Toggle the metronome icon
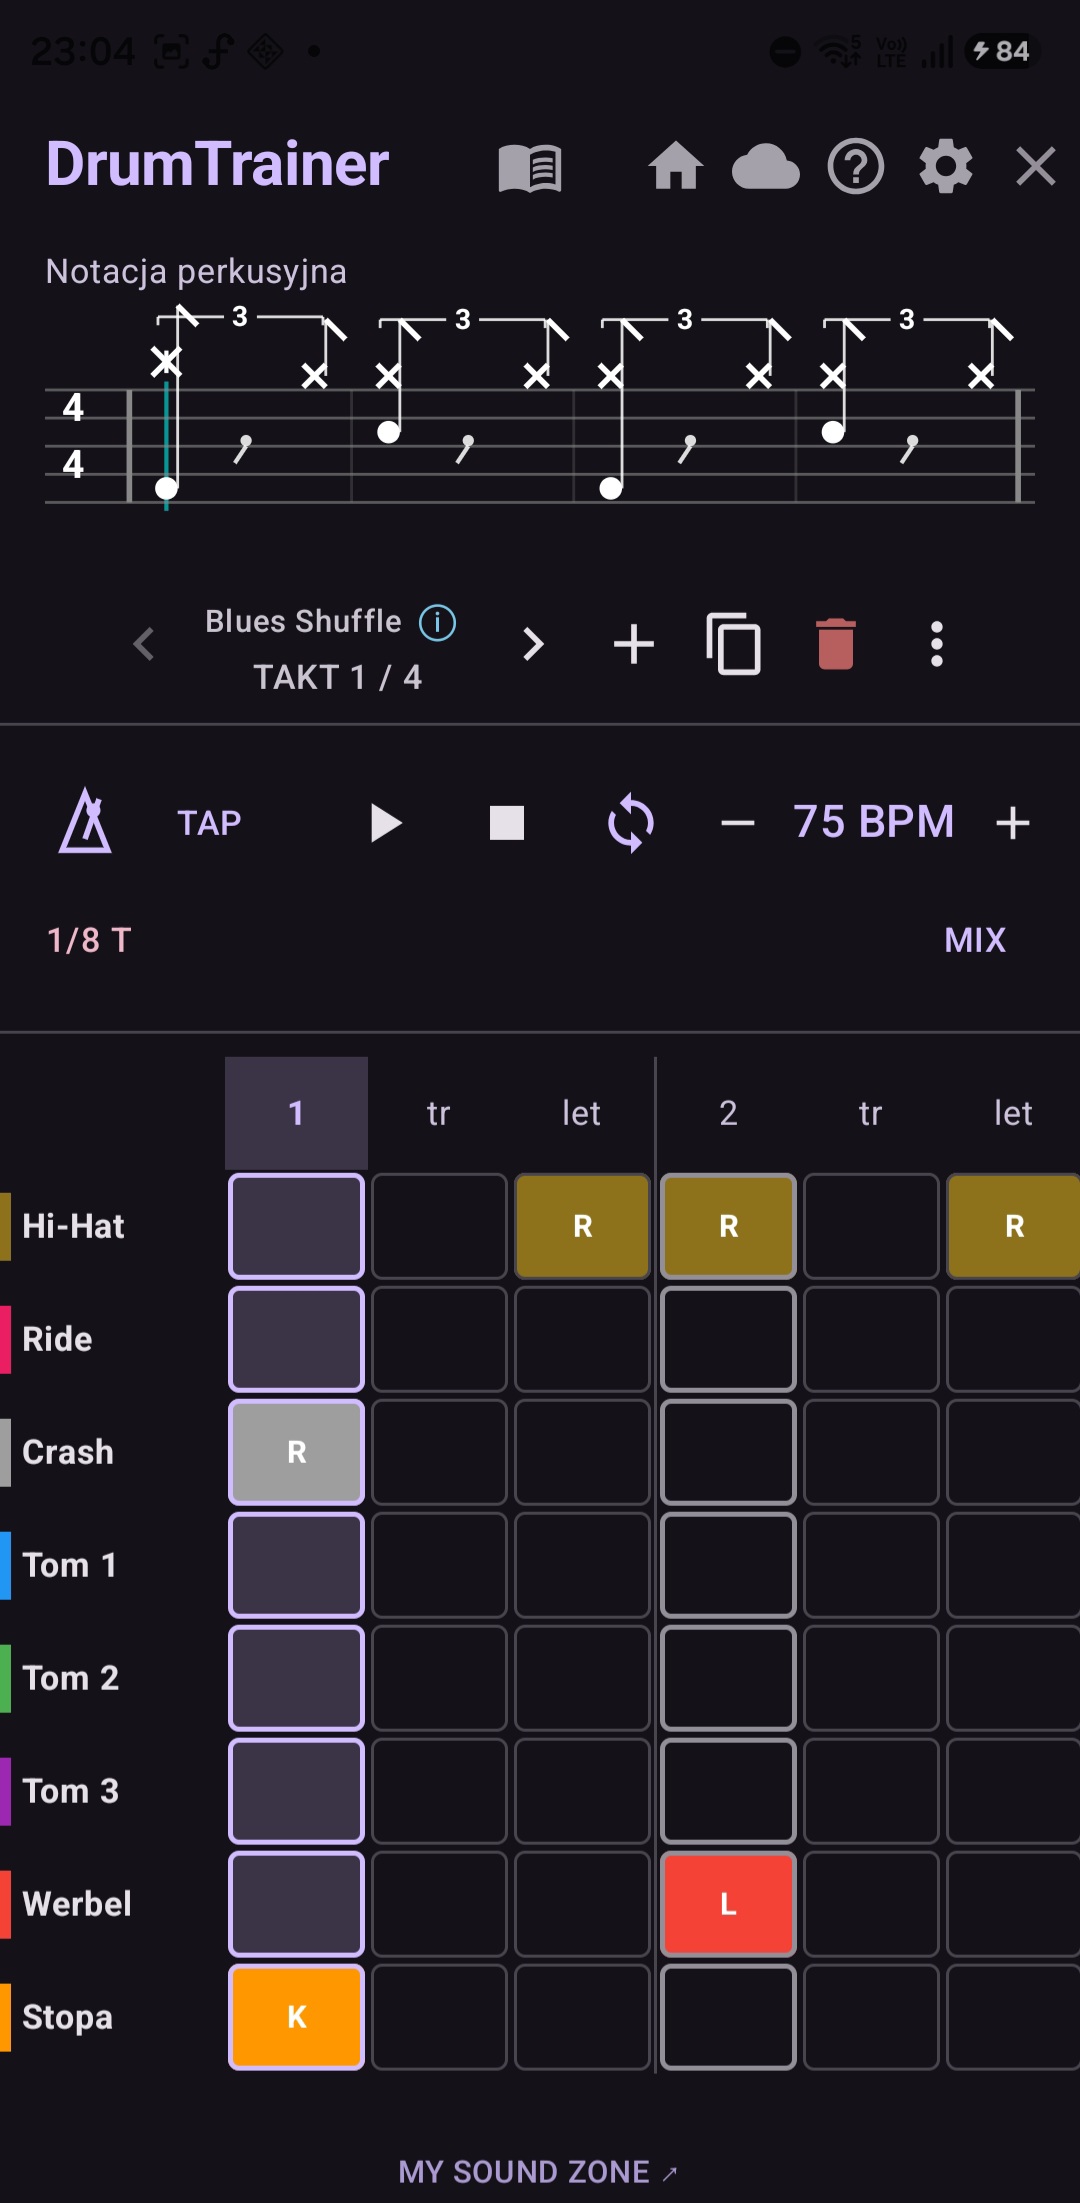The width and height of the screenshot is (1080, 2203). coord(85,821)
